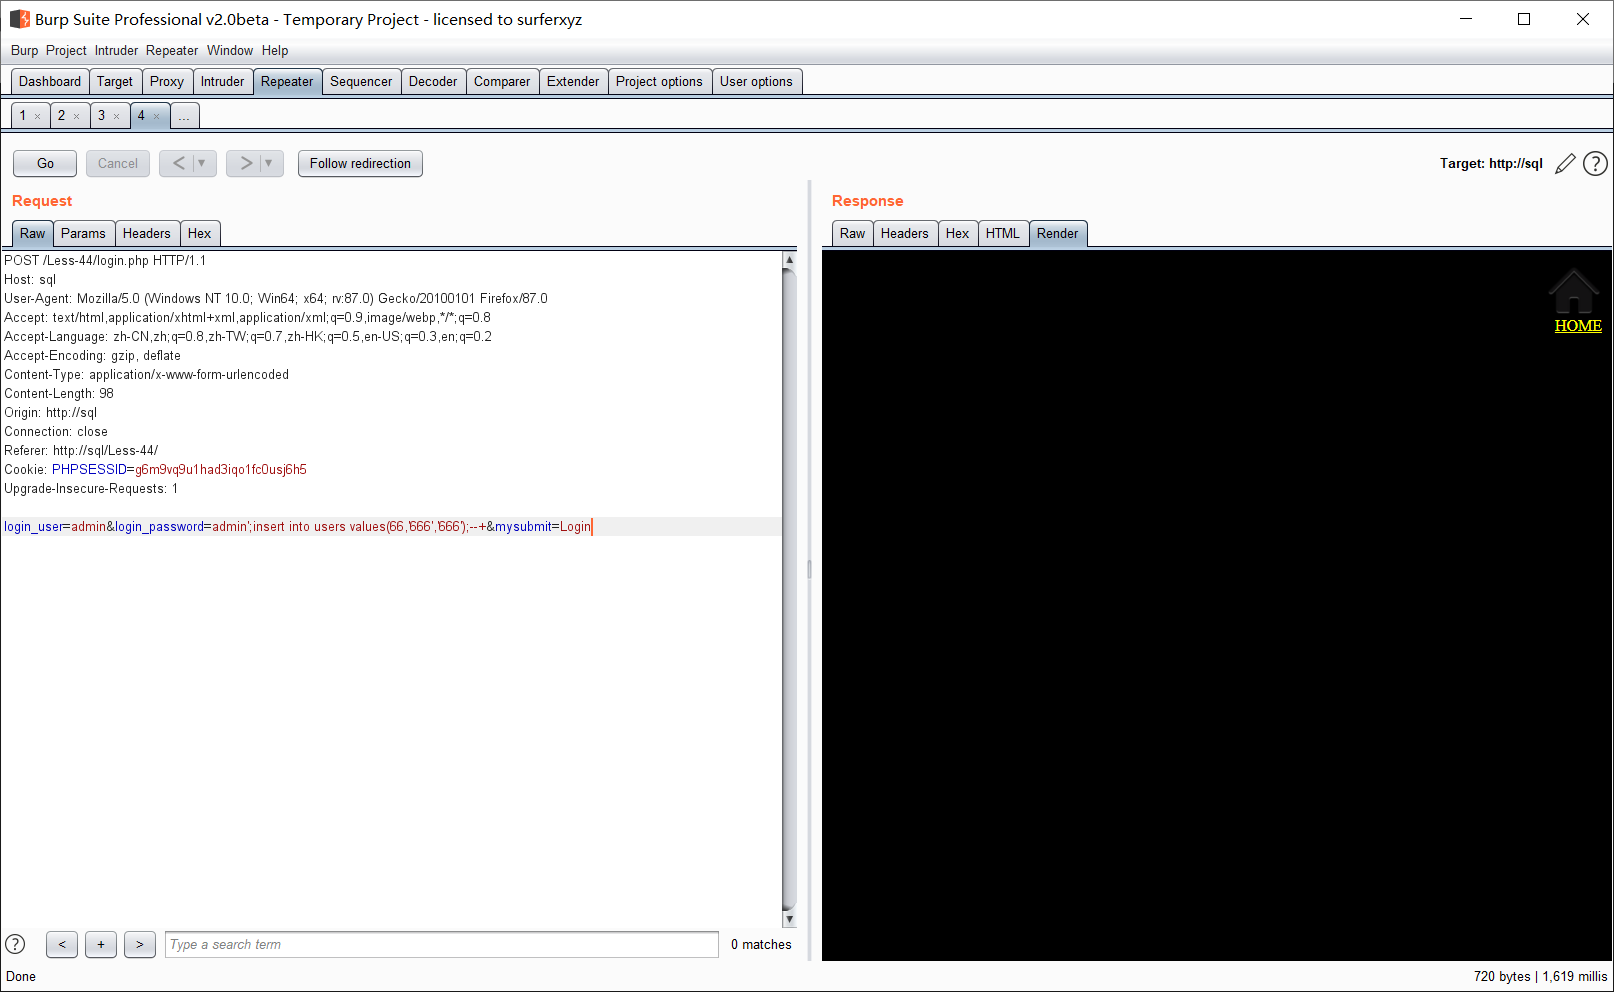Viewport: 1614px width, 992px height.
Task: Switch to Decoder tab
Action: click(433, 82)
